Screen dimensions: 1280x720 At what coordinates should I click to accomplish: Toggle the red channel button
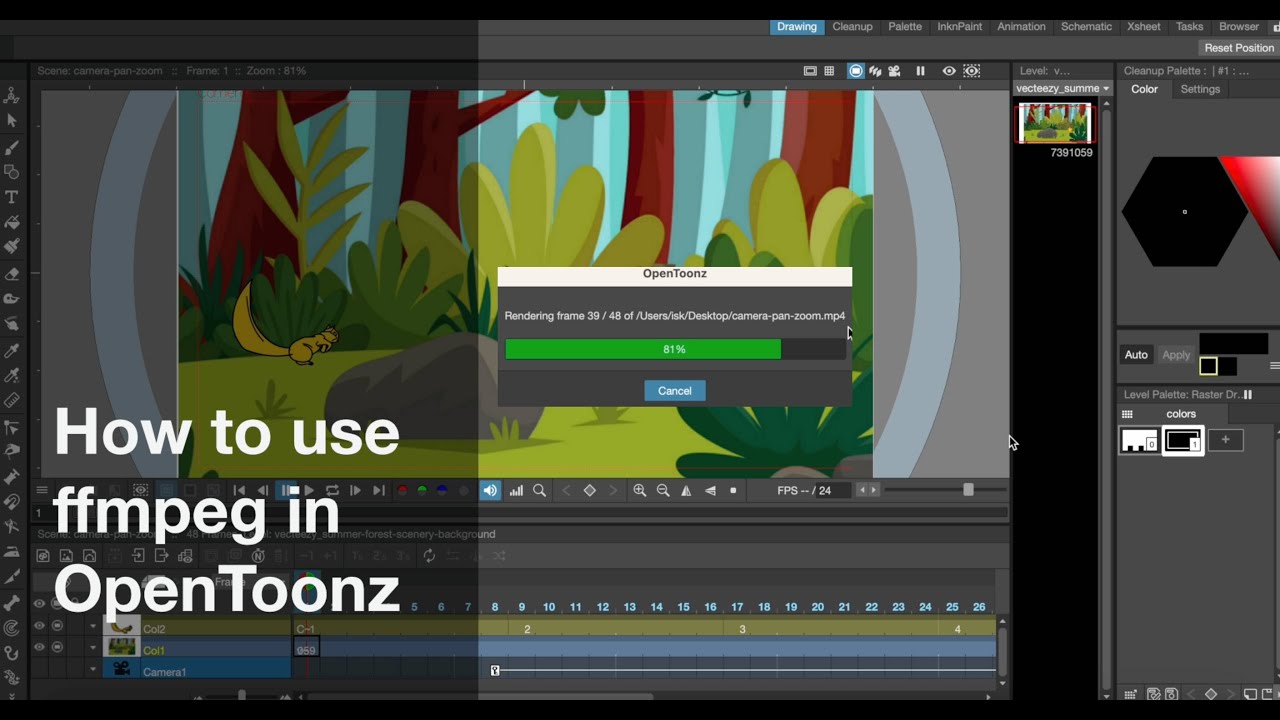click(402, 490)
